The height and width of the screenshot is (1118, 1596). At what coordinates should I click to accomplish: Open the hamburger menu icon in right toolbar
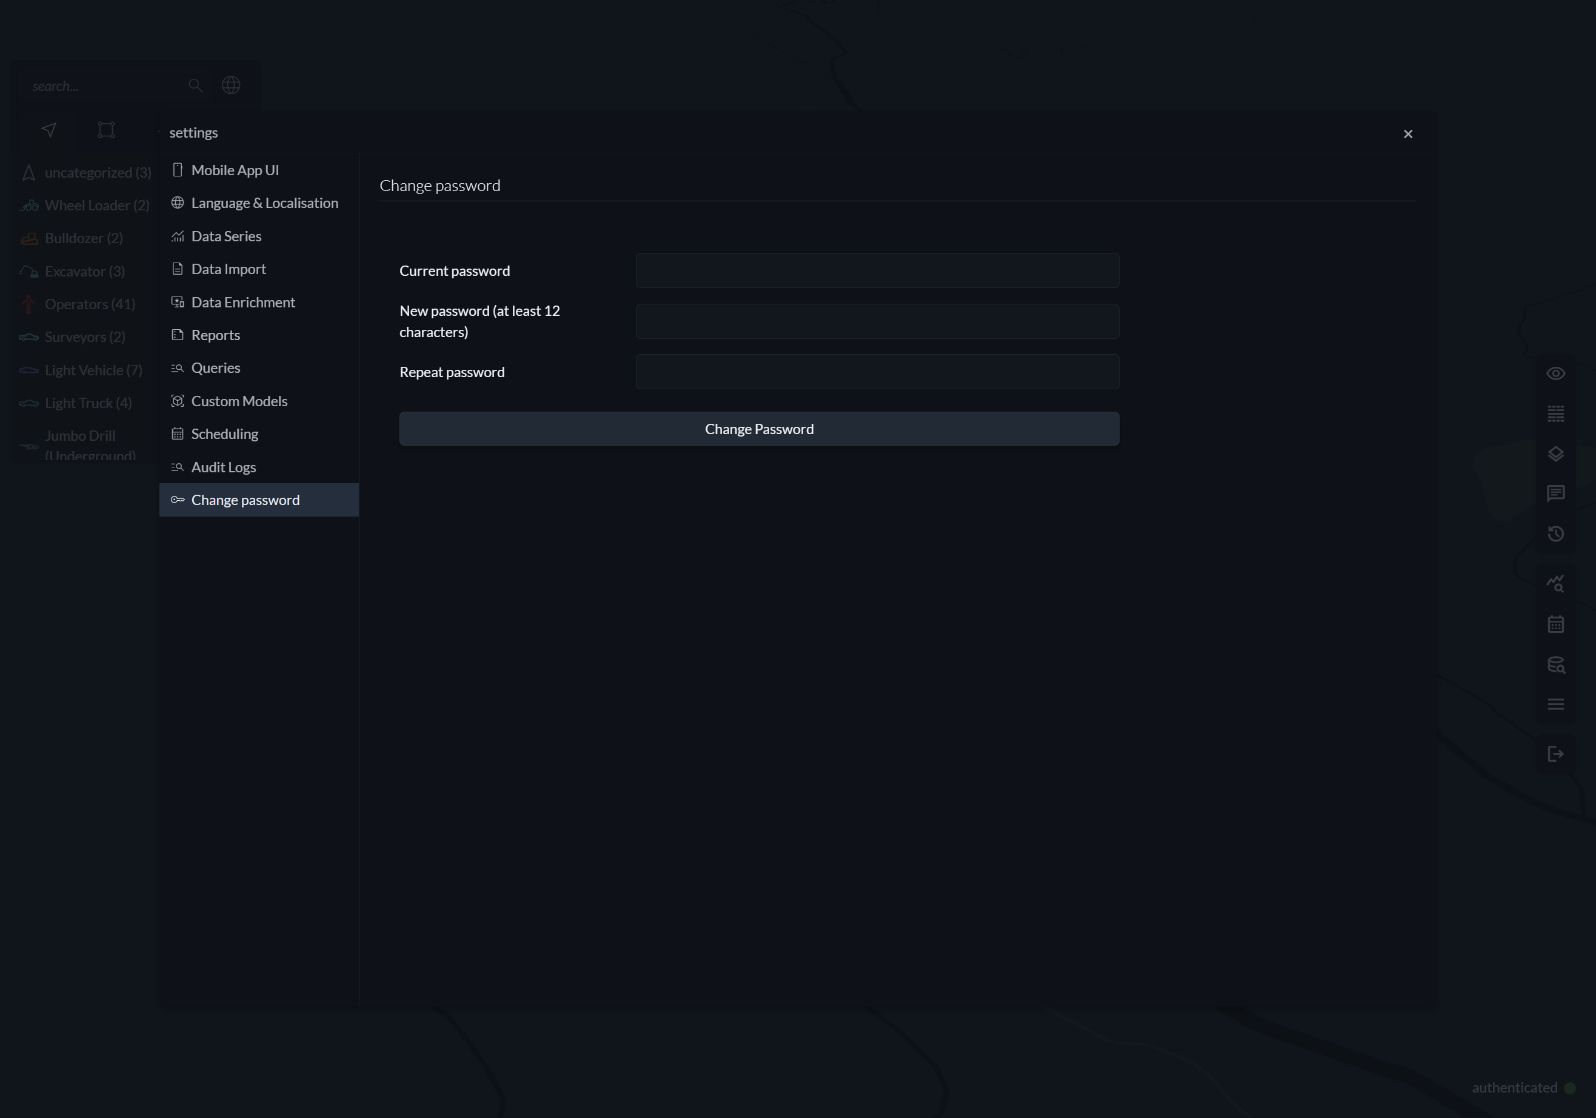click(x=1556, y=705)
